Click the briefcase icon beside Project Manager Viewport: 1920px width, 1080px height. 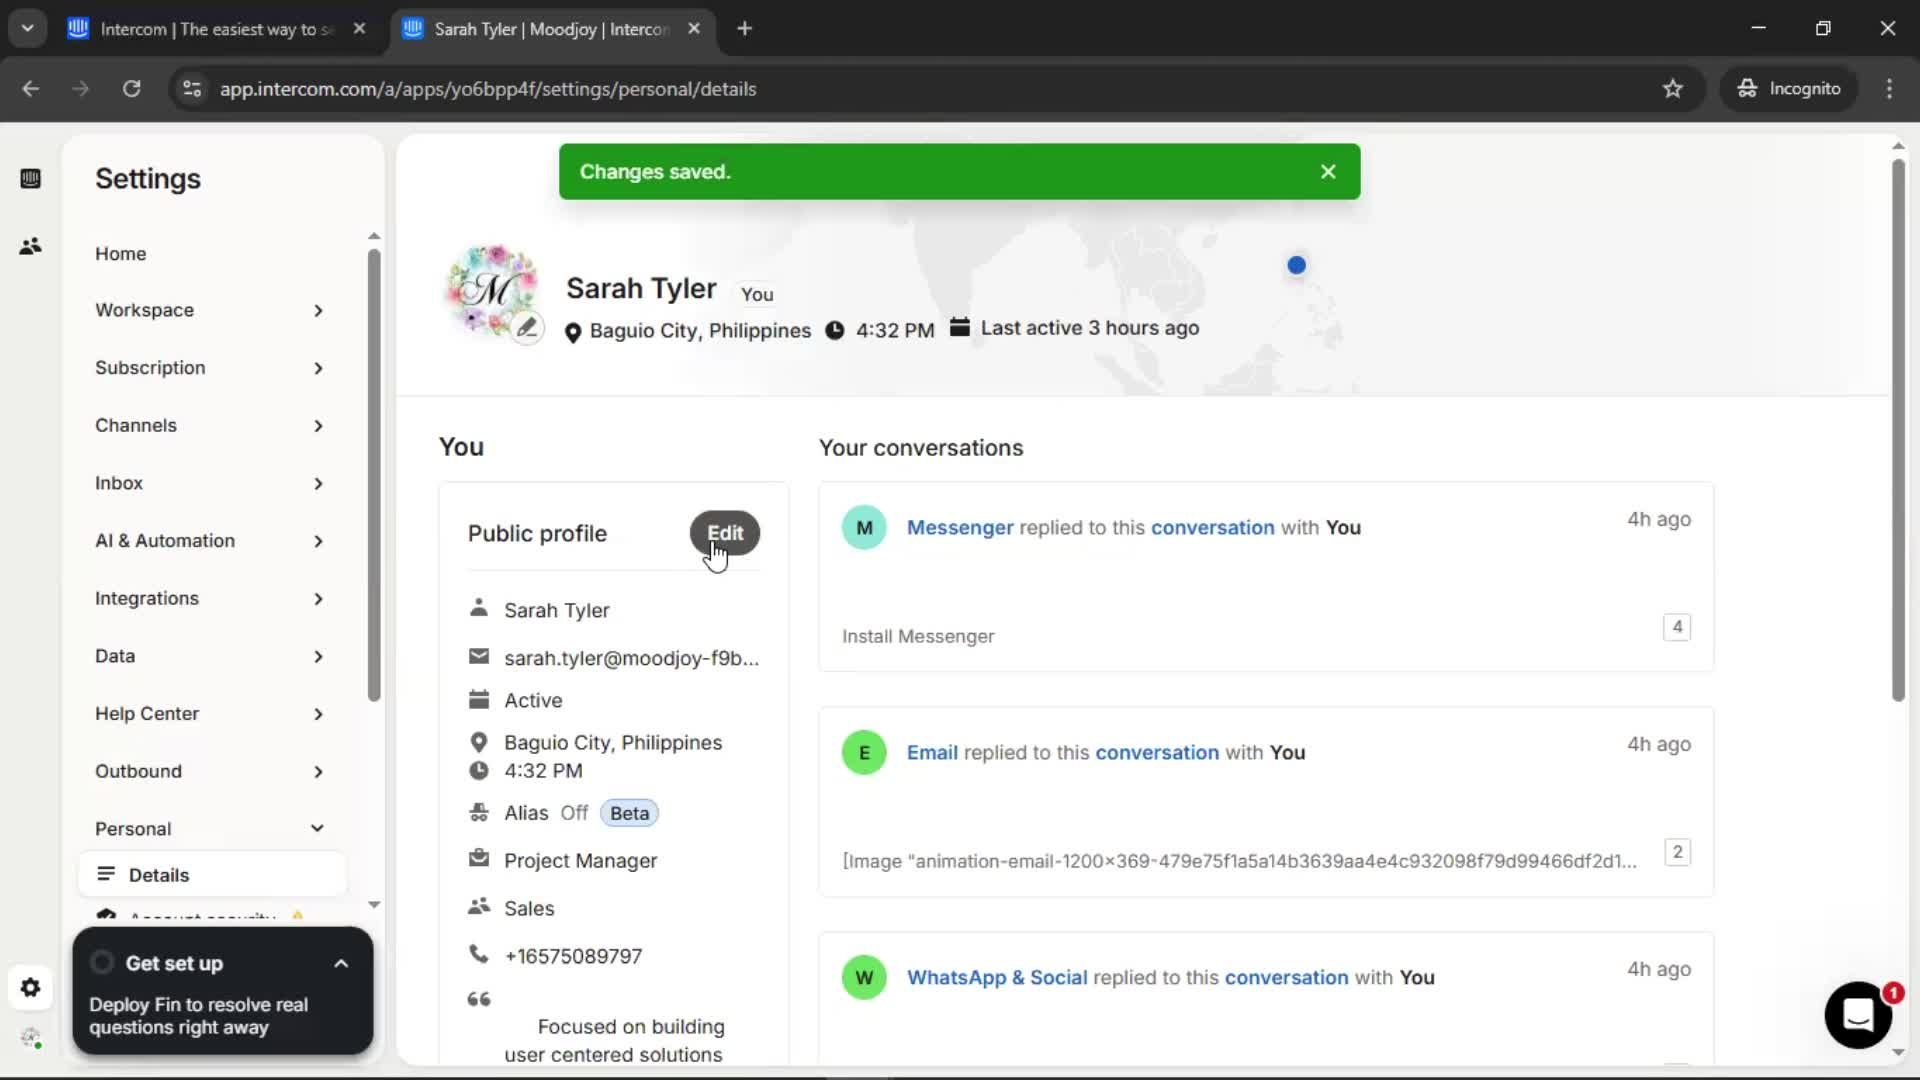[x=479, y=859]
